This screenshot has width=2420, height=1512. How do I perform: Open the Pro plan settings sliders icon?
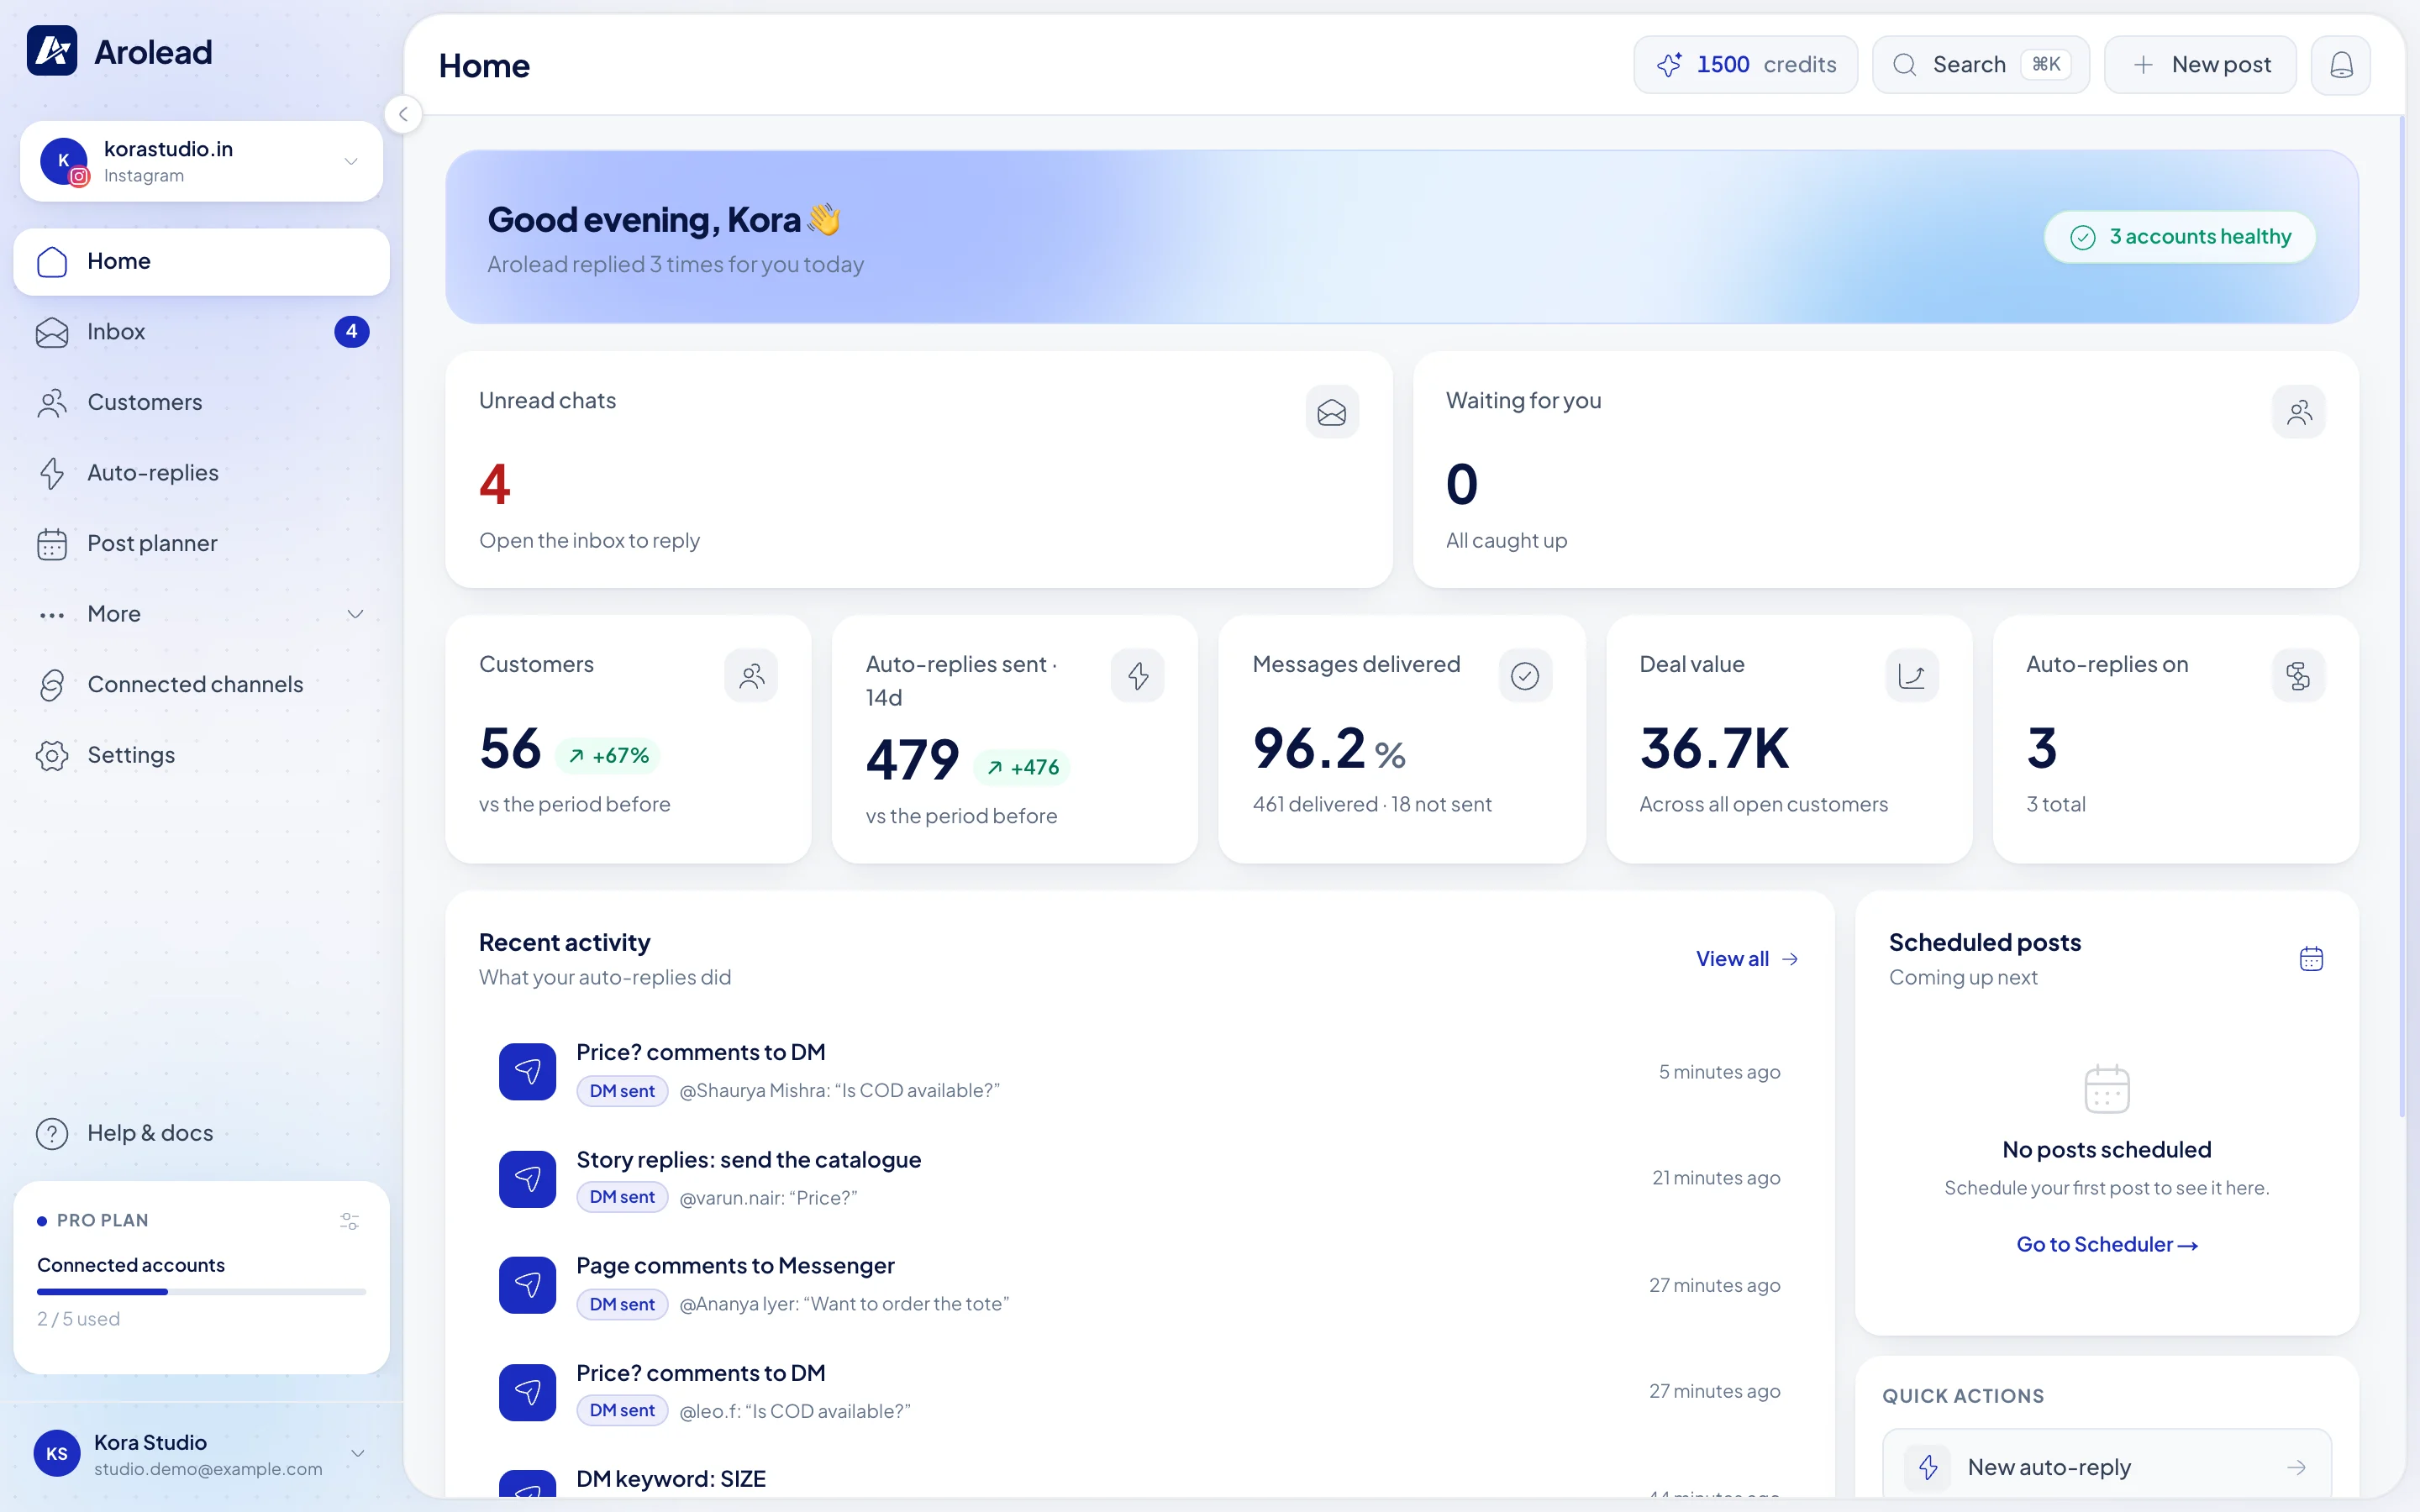(x=349, y=1221)
